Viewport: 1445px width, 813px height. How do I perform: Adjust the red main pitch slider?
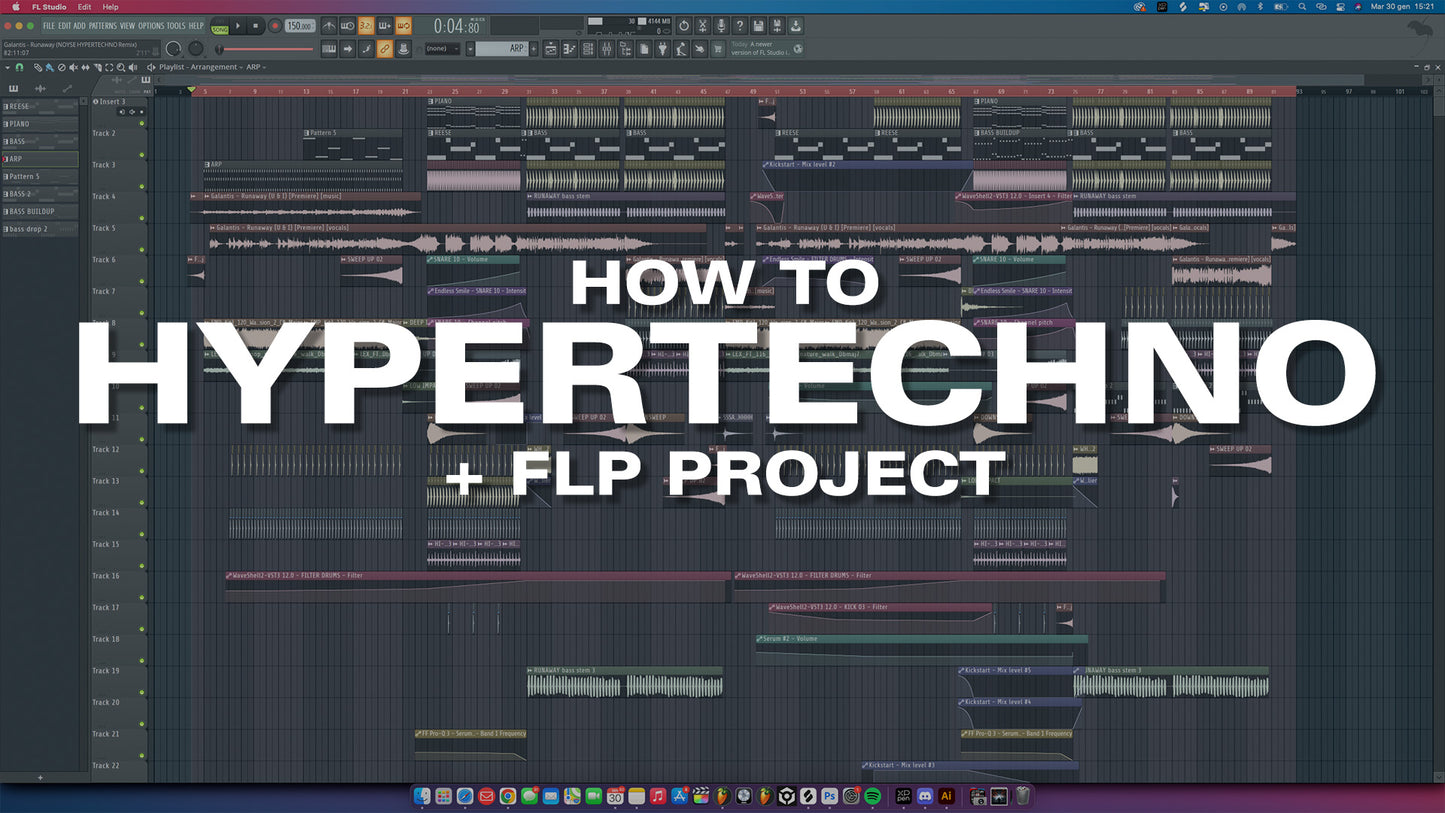pyautogui.click(x=262, y=49)
